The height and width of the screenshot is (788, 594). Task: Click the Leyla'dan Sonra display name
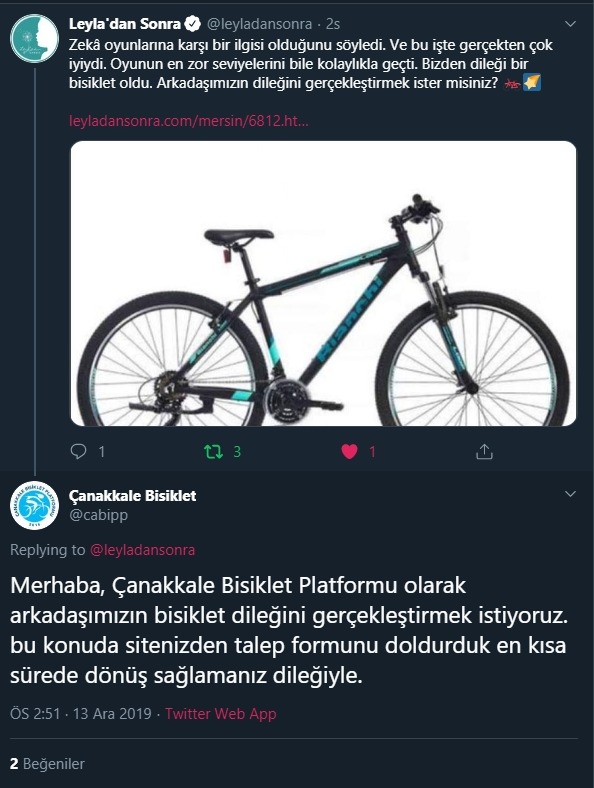[x=125, y=24]
